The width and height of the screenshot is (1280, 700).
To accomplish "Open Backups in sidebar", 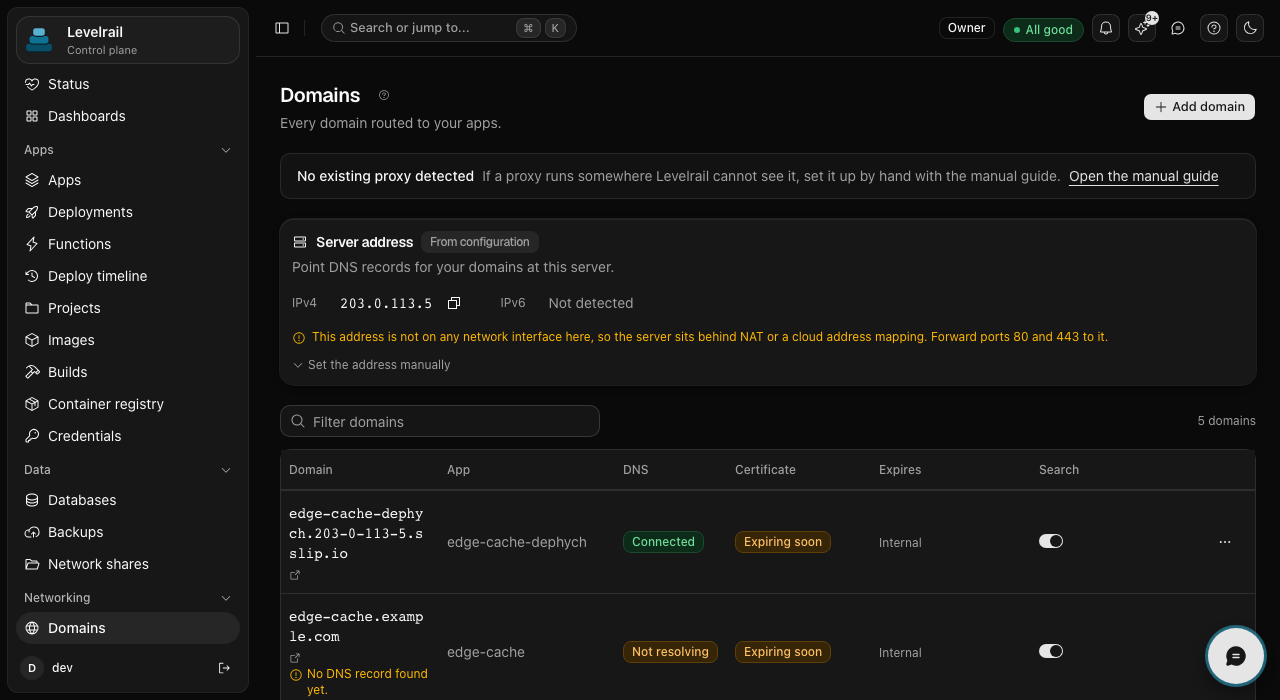I will coord(128,532).
